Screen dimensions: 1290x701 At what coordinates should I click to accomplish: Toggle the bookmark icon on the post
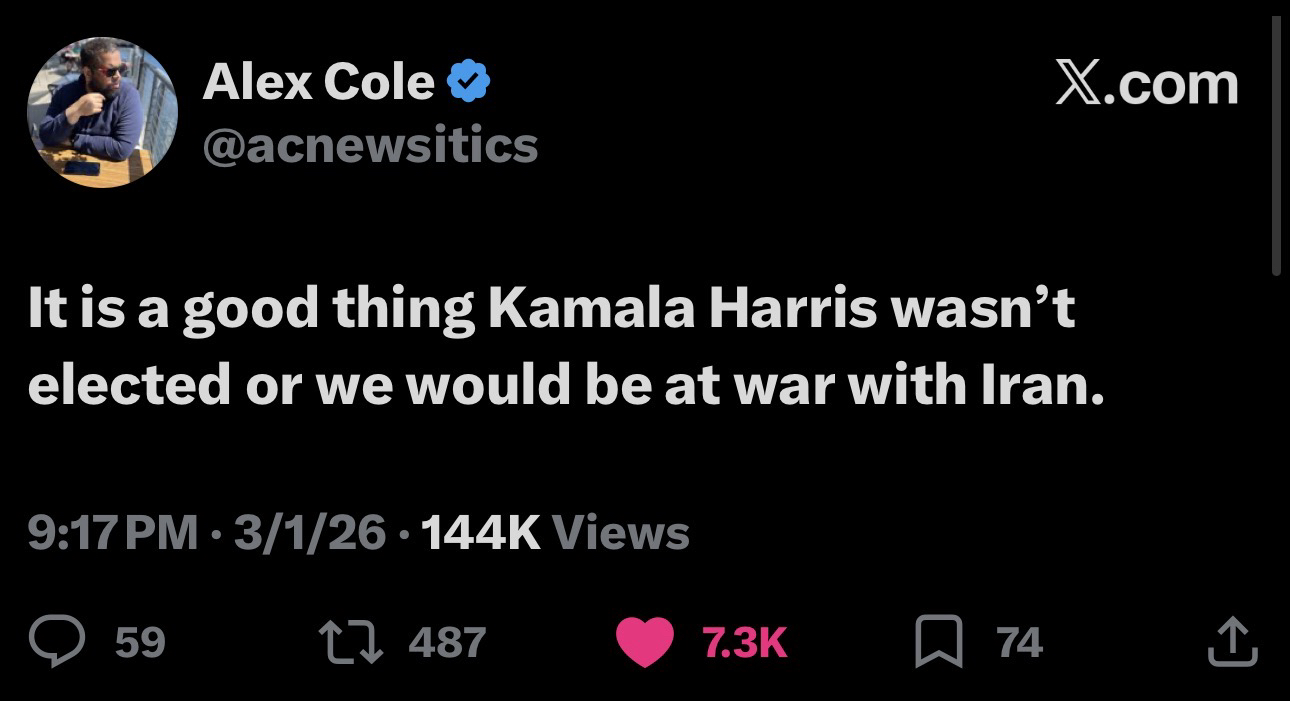coord(938,641)
